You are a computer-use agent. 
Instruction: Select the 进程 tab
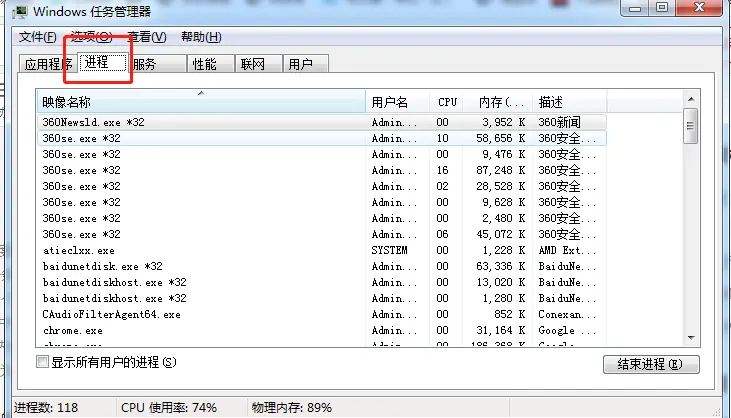[103, 62]
